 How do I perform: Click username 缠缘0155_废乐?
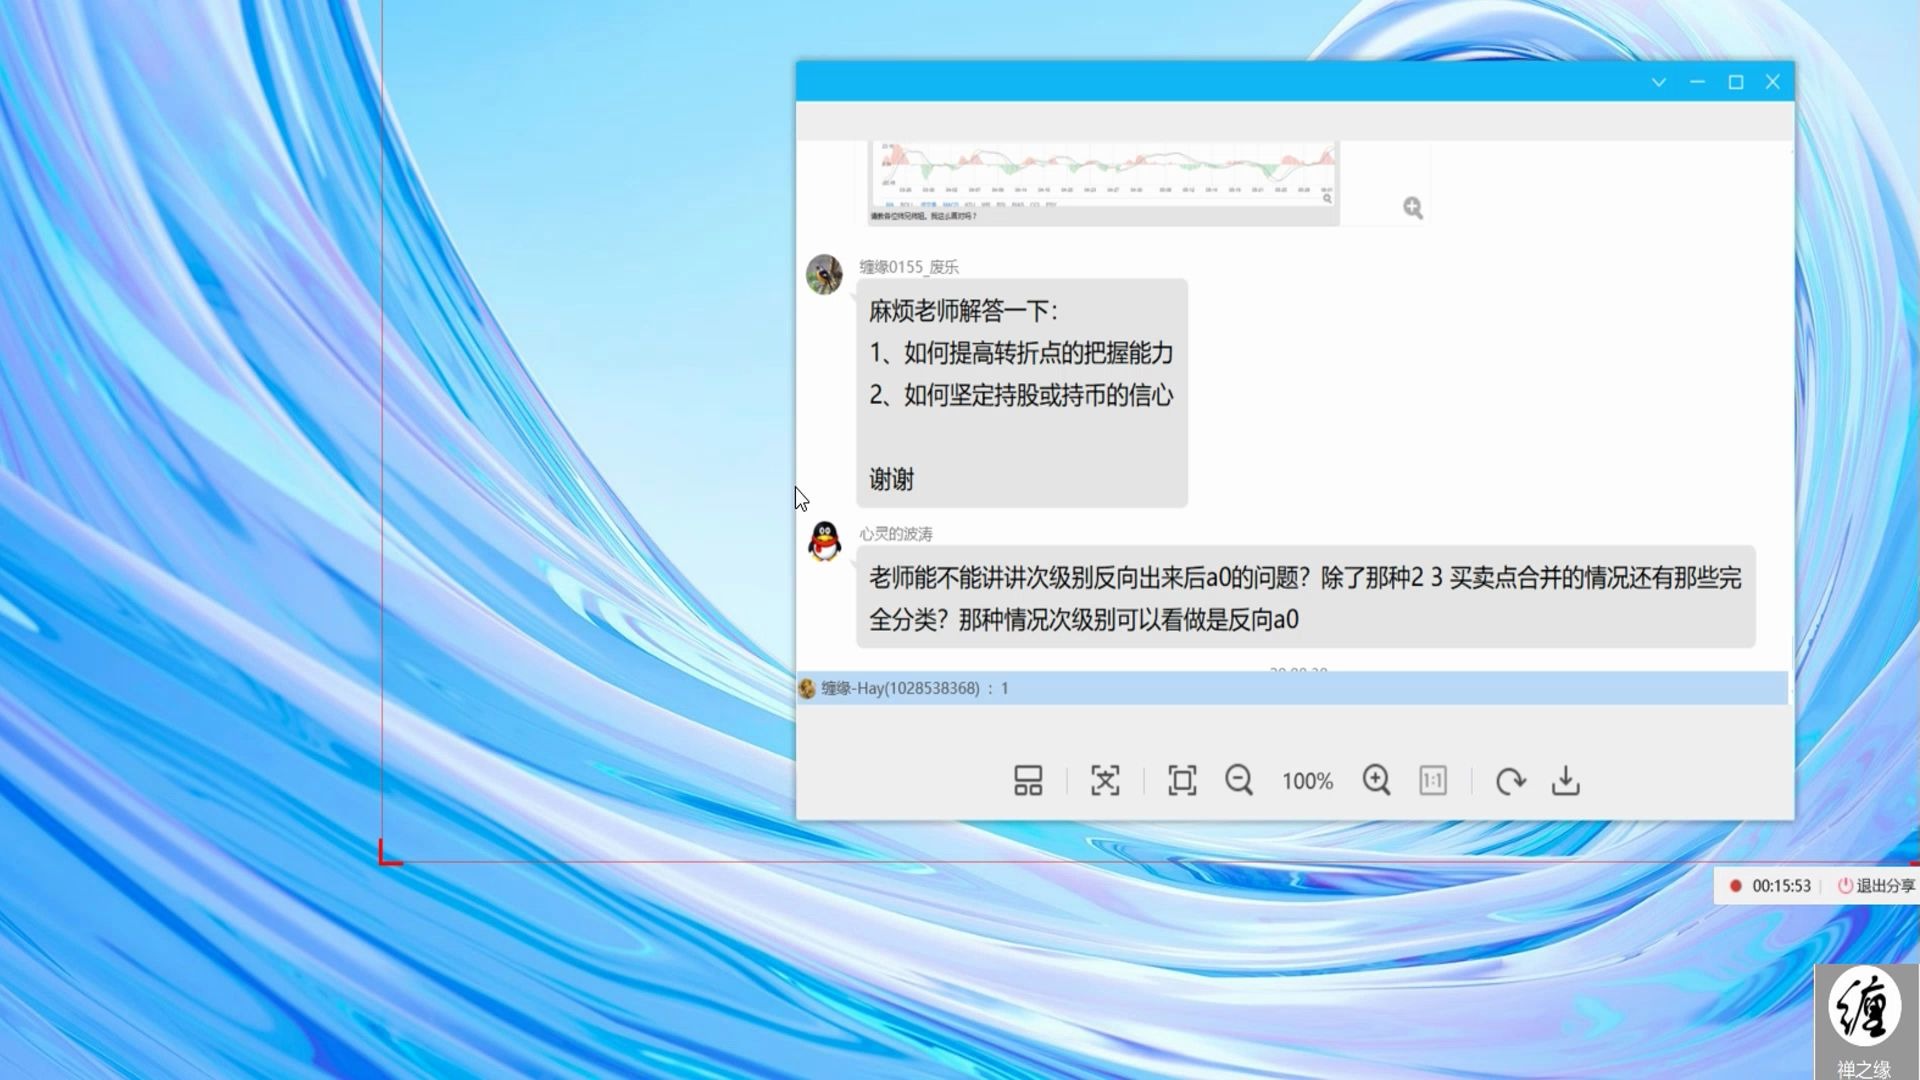pyautogui.click(x=909, y=267)
